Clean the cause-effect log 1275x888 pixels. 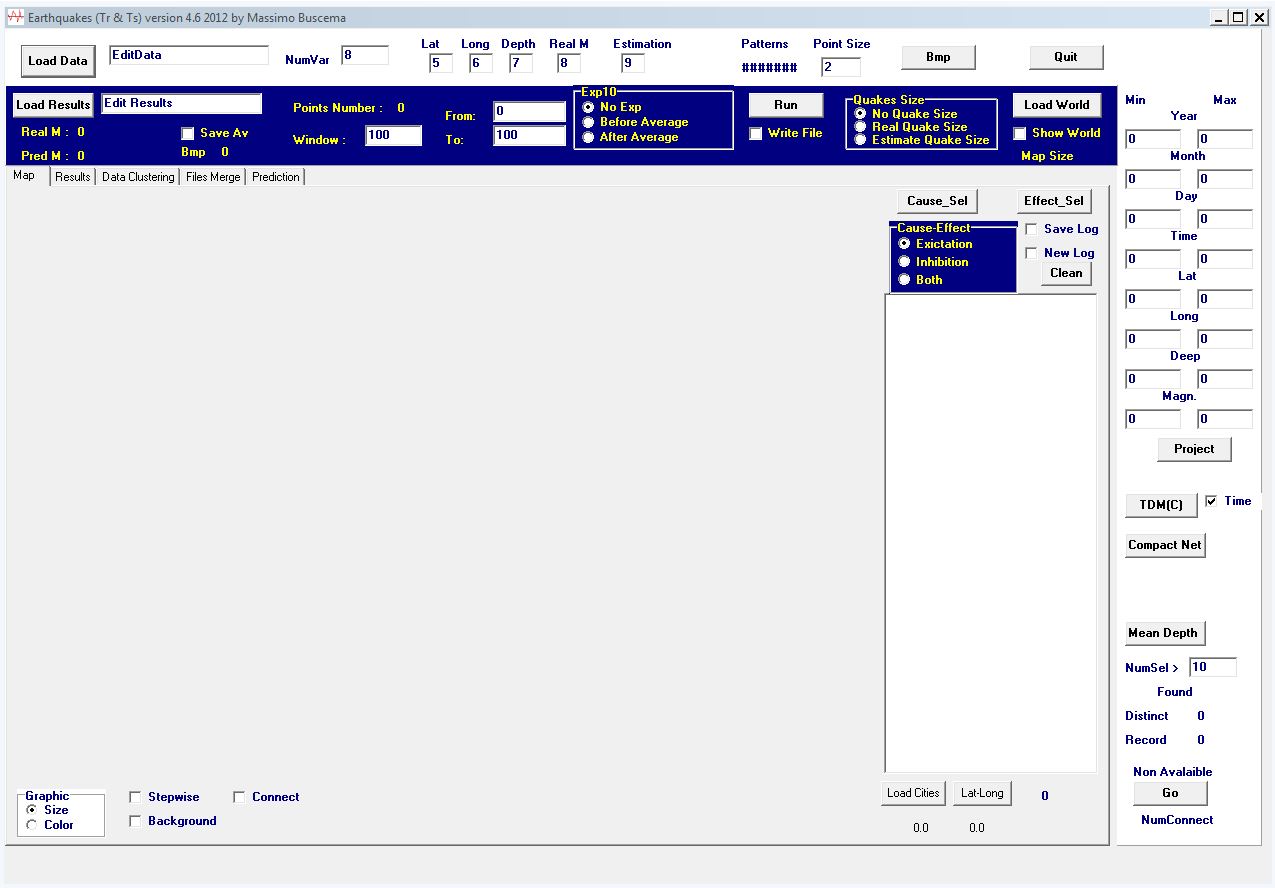1066,273
